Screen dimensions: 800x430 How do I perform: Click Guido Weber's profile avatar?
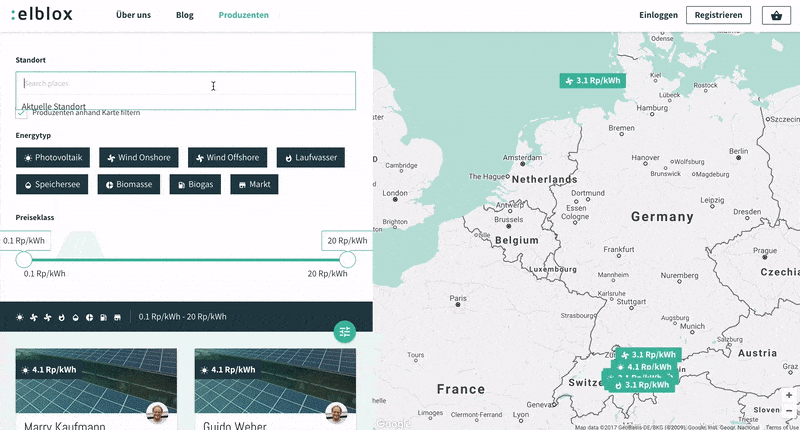(x=336, y=413)
